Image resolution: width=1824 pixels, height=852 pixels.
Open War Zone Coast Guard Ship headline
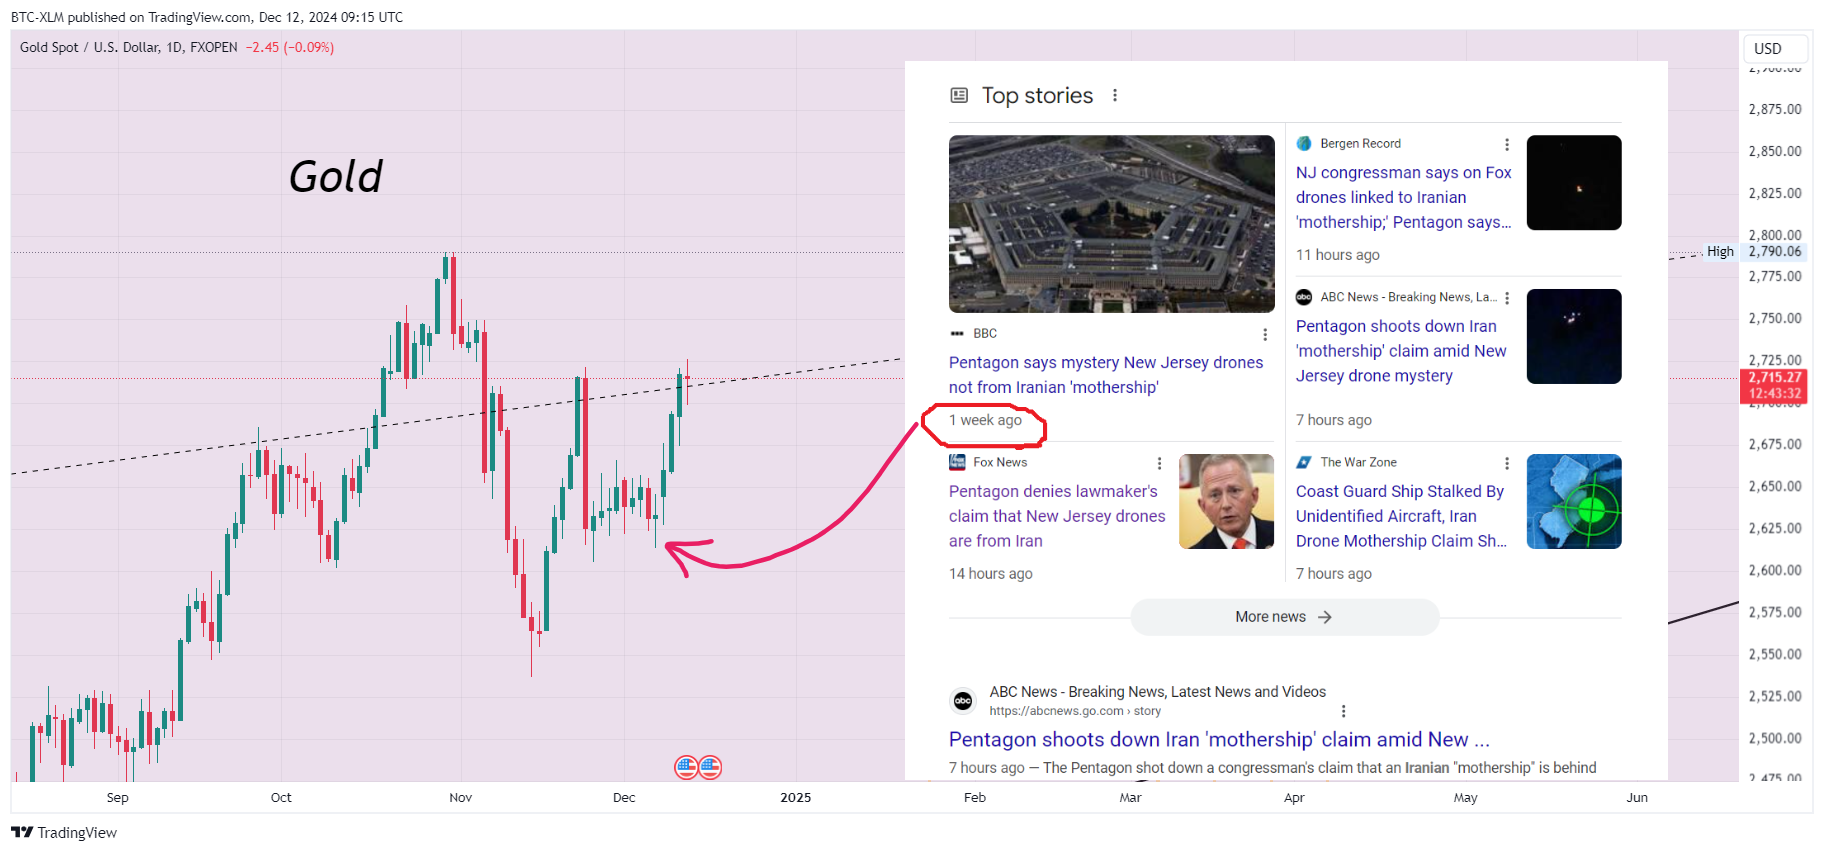1401,516
